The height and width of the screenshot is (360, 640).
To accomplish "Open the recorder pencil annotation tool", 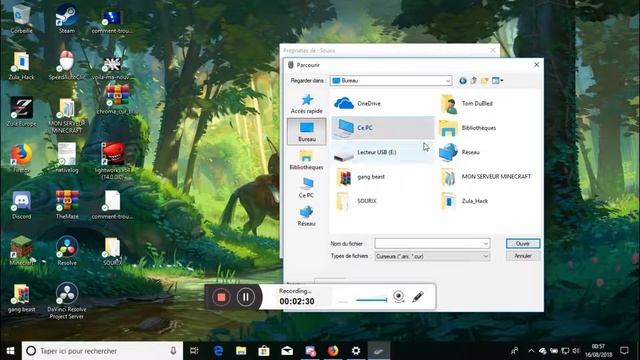I will tap(418, 297).
